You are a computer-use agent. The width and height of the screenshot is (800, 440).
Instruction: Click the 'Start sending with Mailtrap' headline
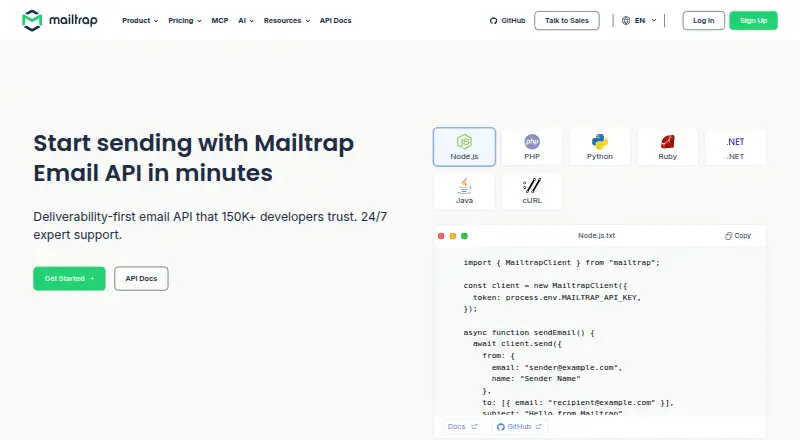pos(194,158)
